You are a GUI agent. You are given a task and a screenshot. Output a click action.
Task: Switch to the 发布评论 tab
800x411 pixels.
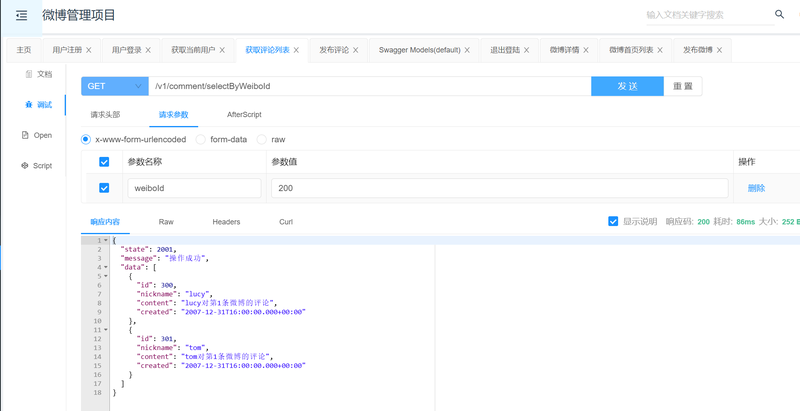[334, 50]
